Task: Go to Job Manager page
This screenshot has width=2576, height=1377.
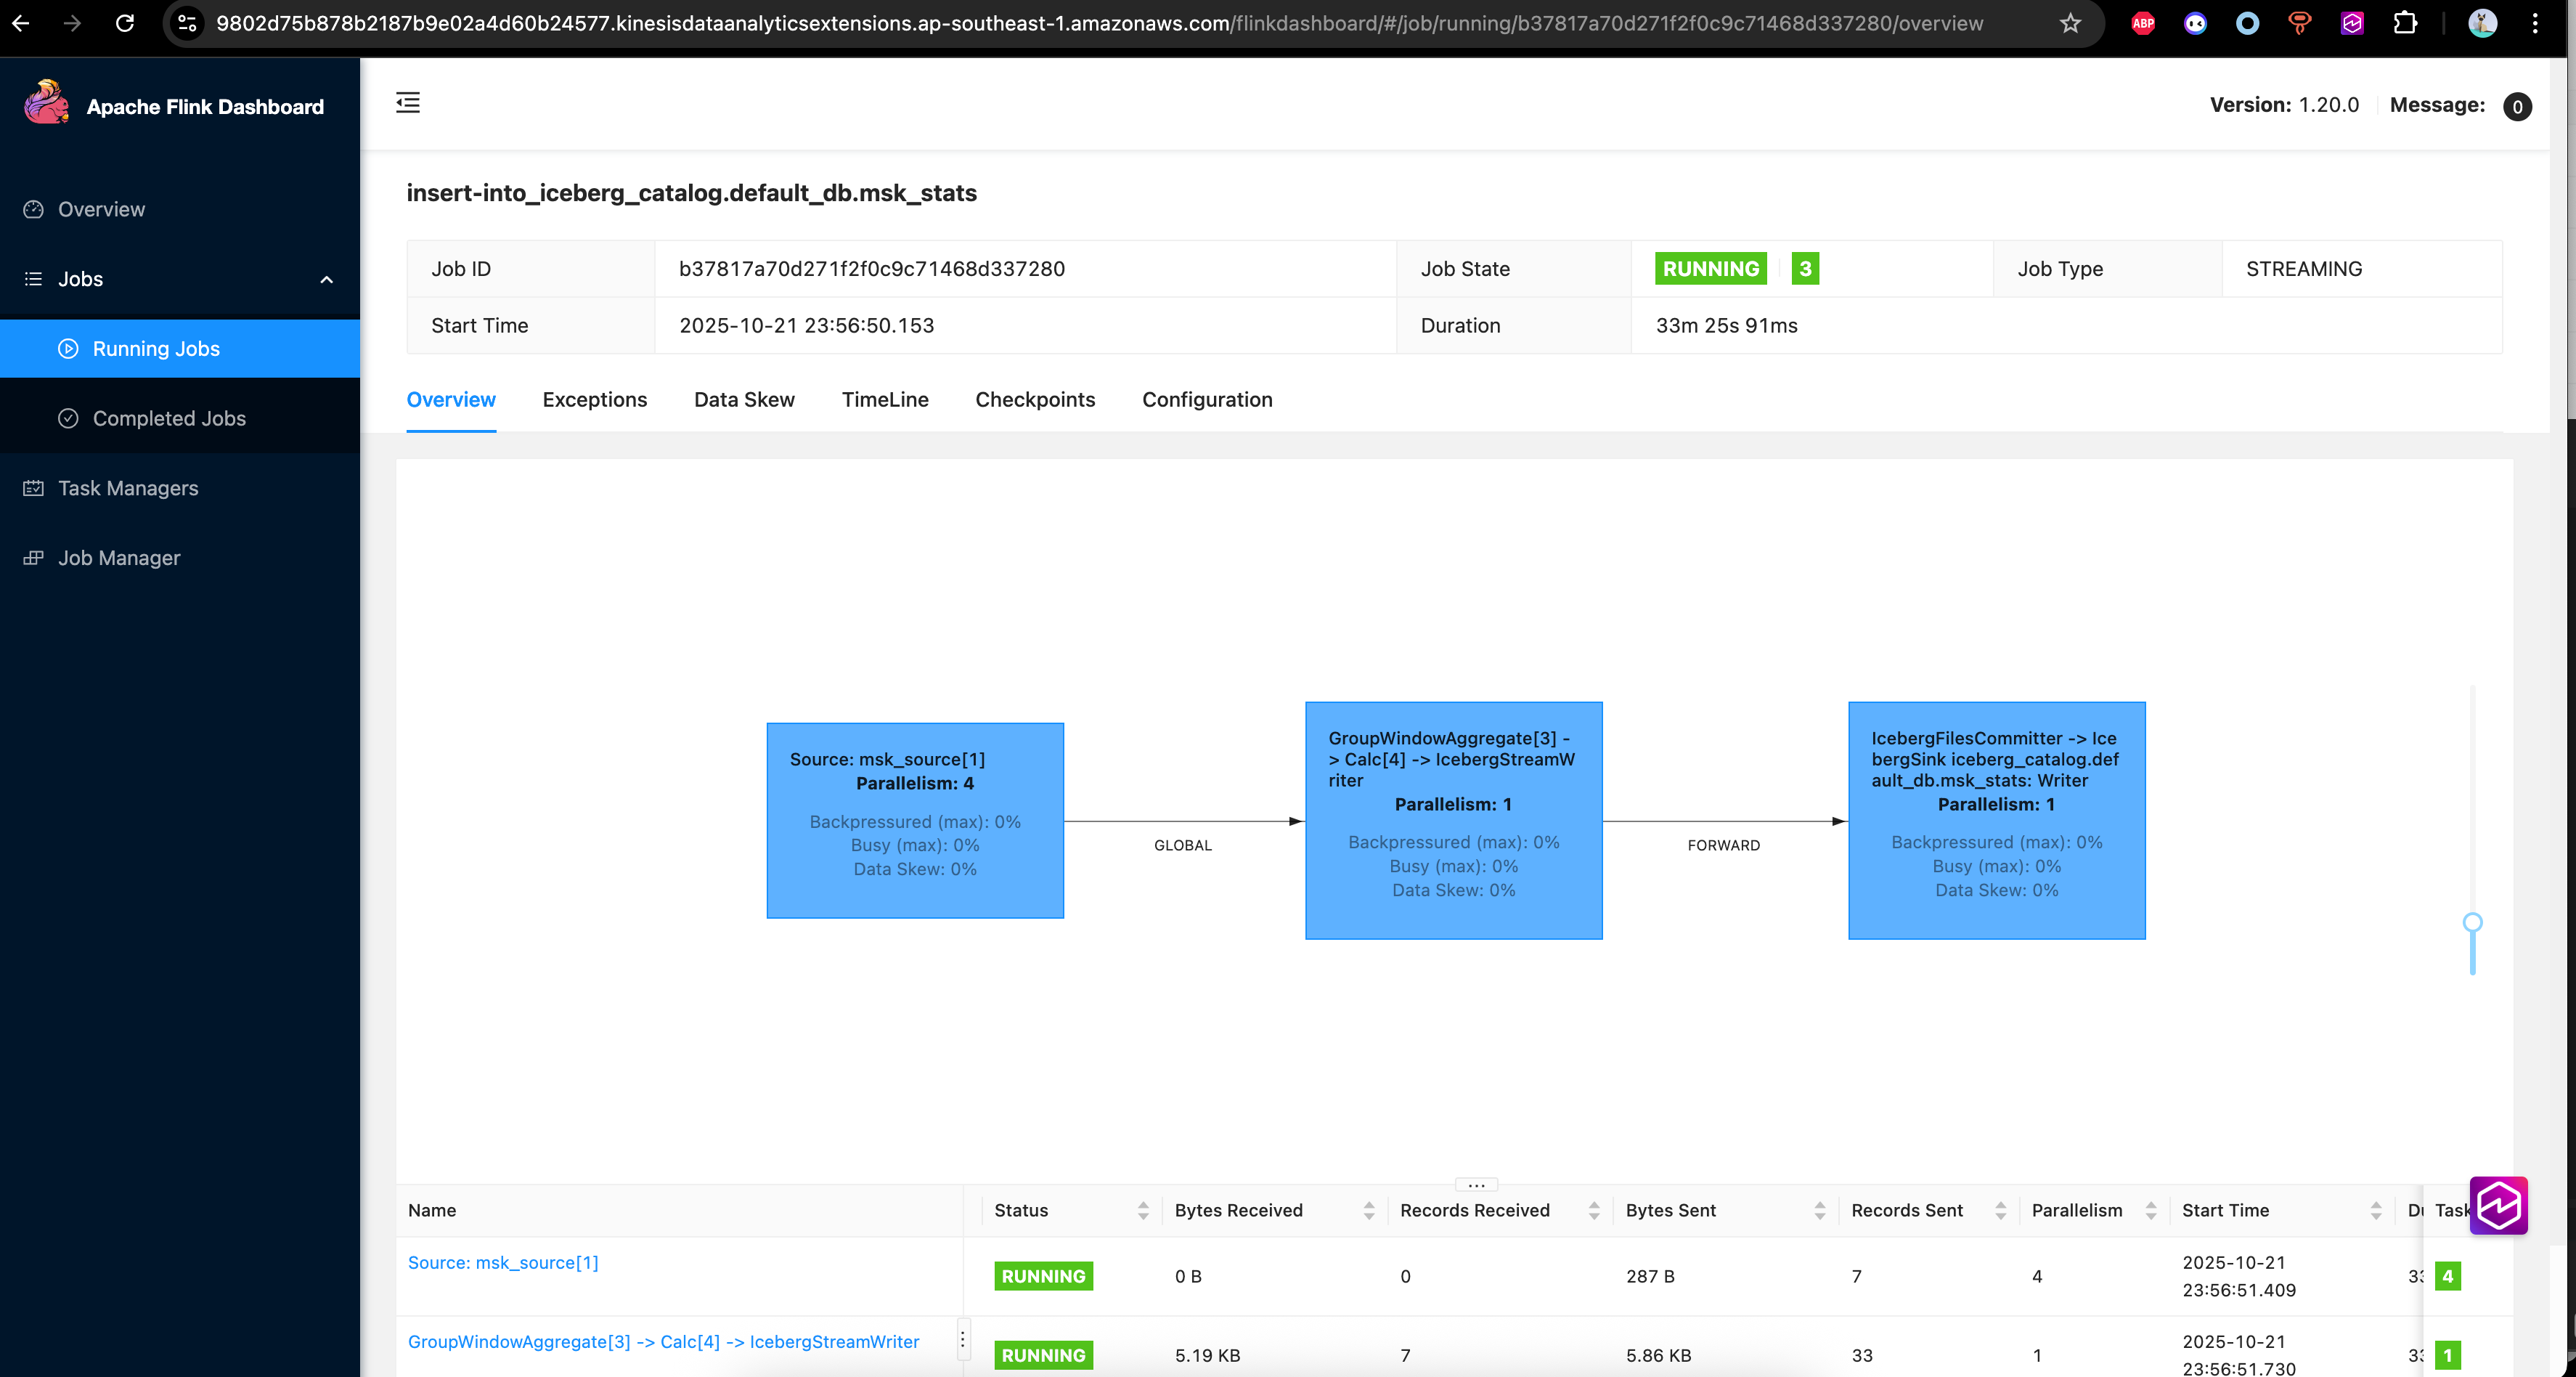Action: tap(119, 558)
